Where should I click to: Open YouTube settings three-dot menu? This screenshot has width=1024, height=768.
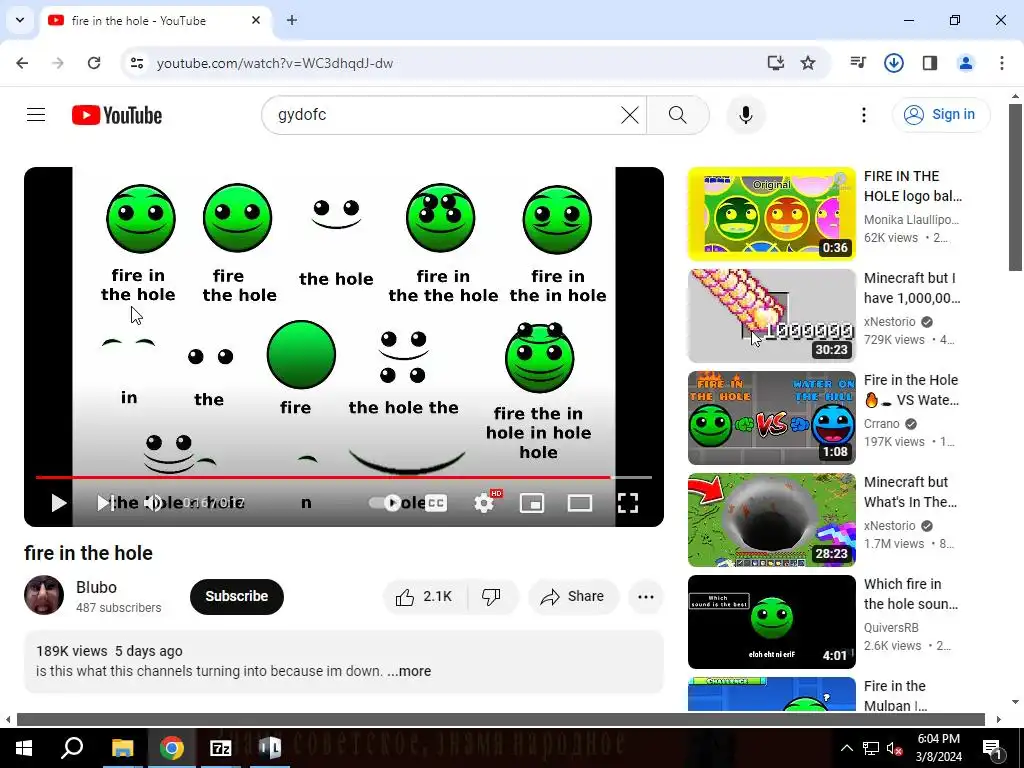863,115
